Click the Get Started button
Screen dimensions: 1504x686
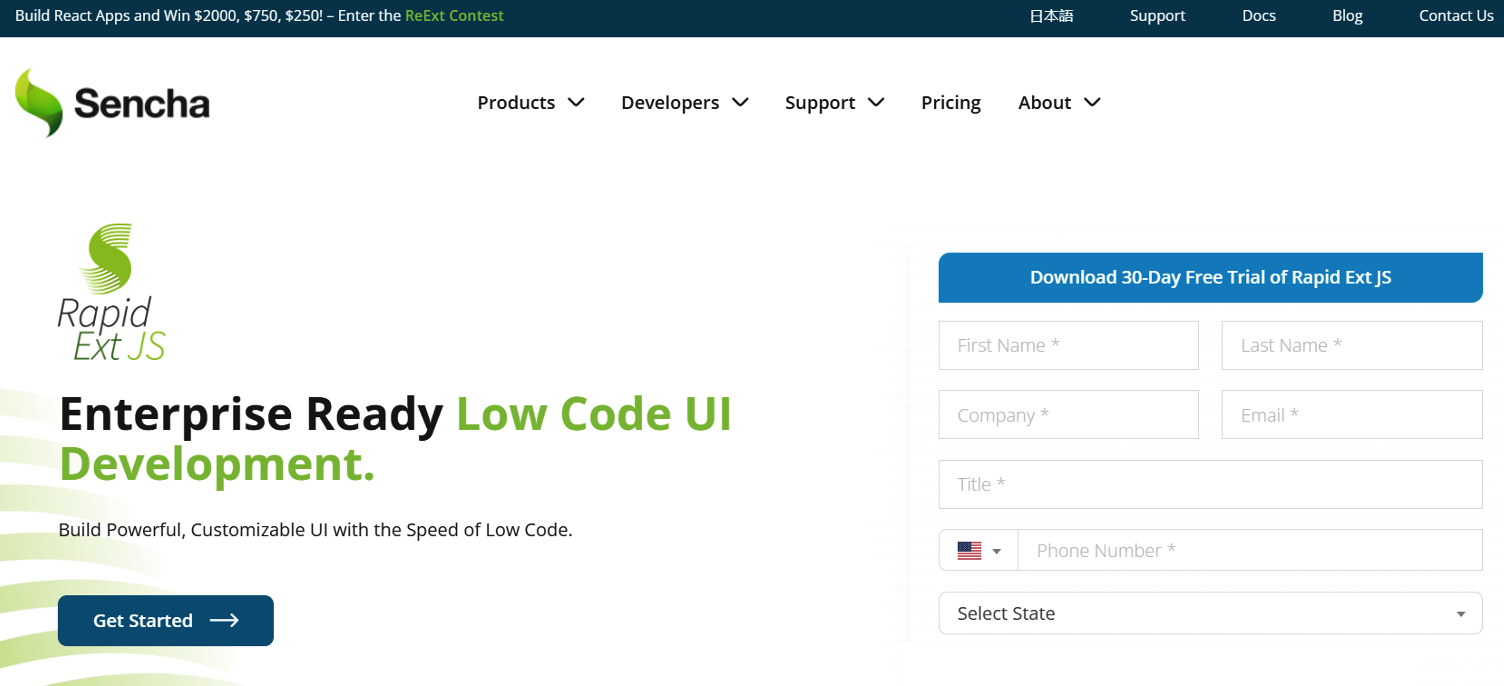(166, 621)
